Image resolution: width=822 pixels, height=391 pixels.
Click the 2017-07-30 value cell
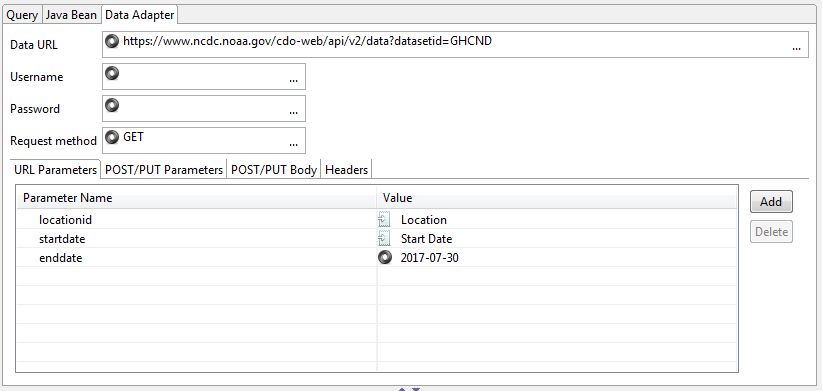click(x=557, y=258)
